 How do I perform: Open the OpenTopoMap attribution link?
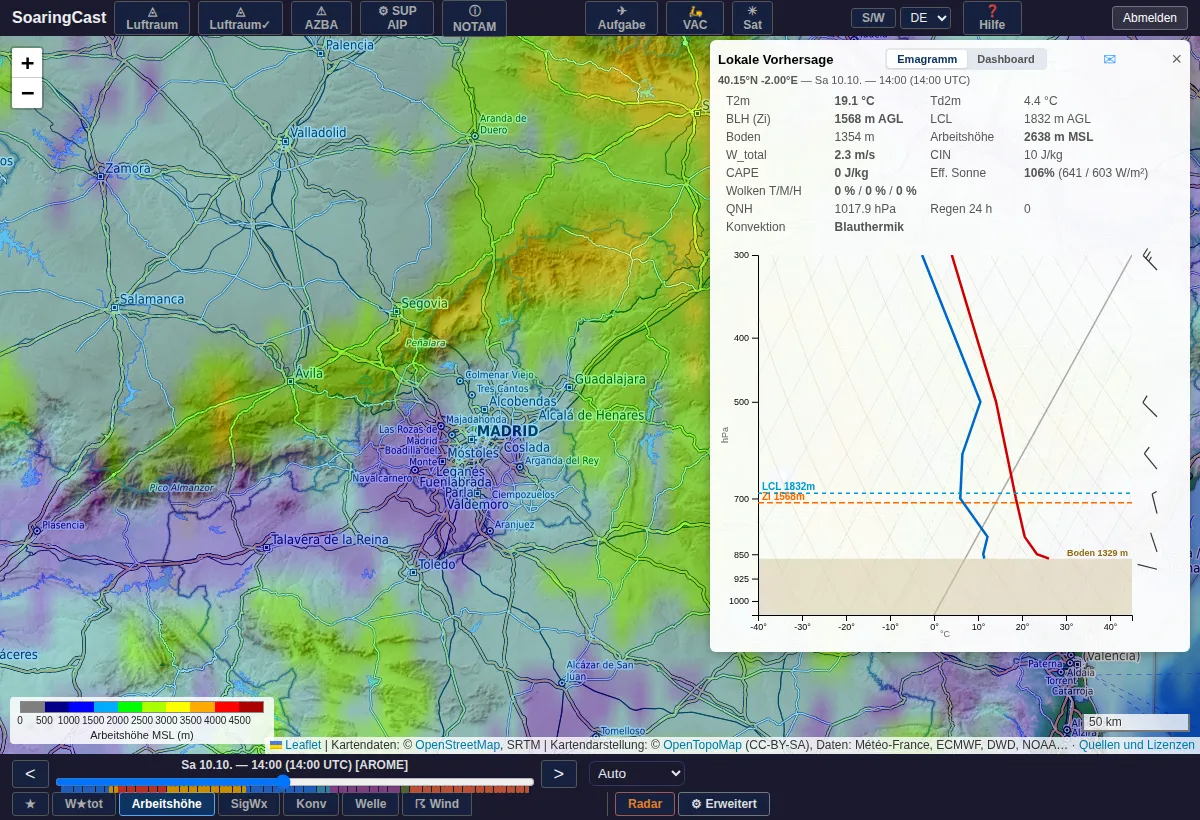702,745
